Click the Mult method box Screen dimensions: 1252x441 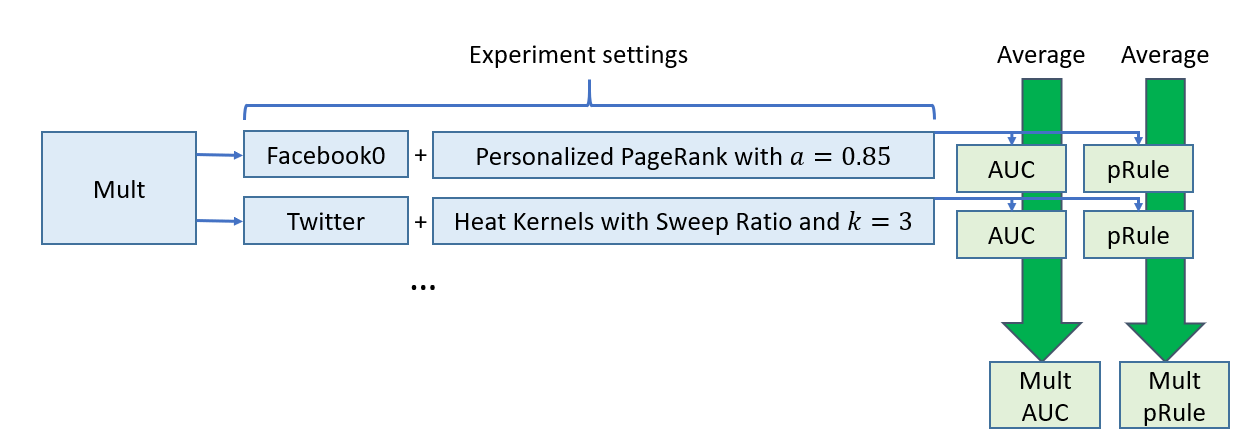coord(119,189)
